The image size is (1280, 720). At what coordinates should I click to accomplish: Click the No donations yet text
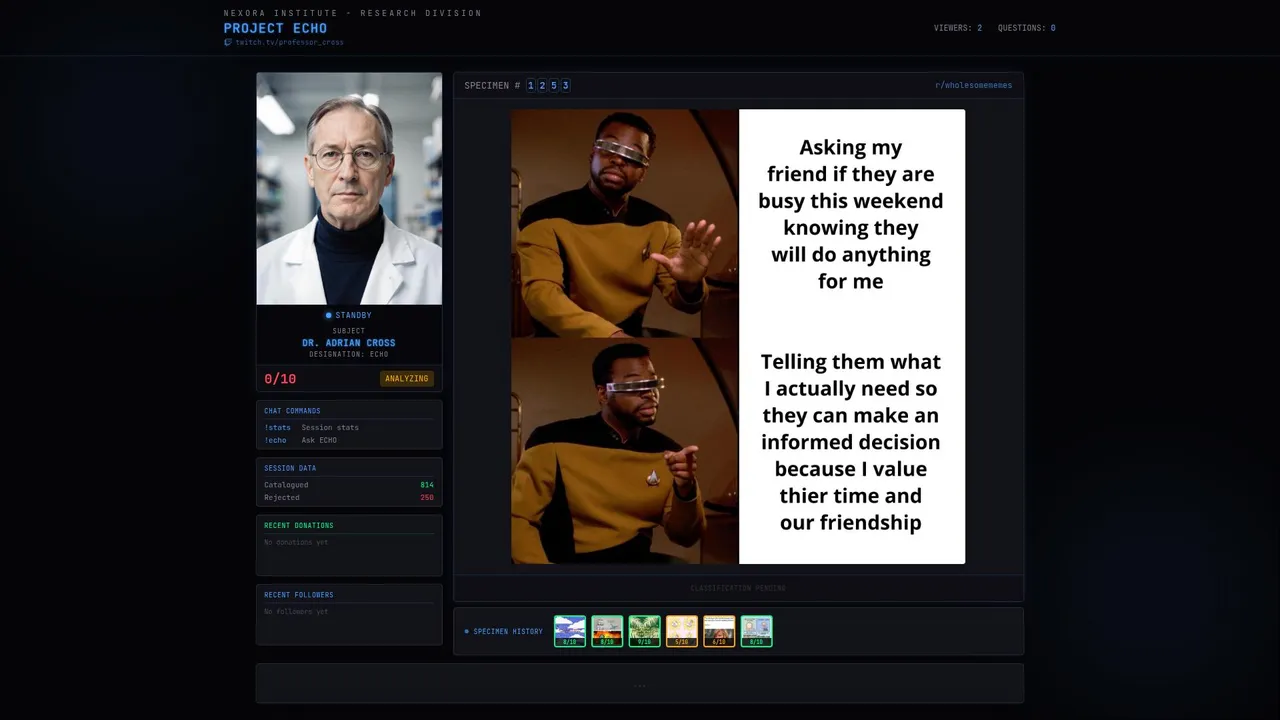coord(296,542)
